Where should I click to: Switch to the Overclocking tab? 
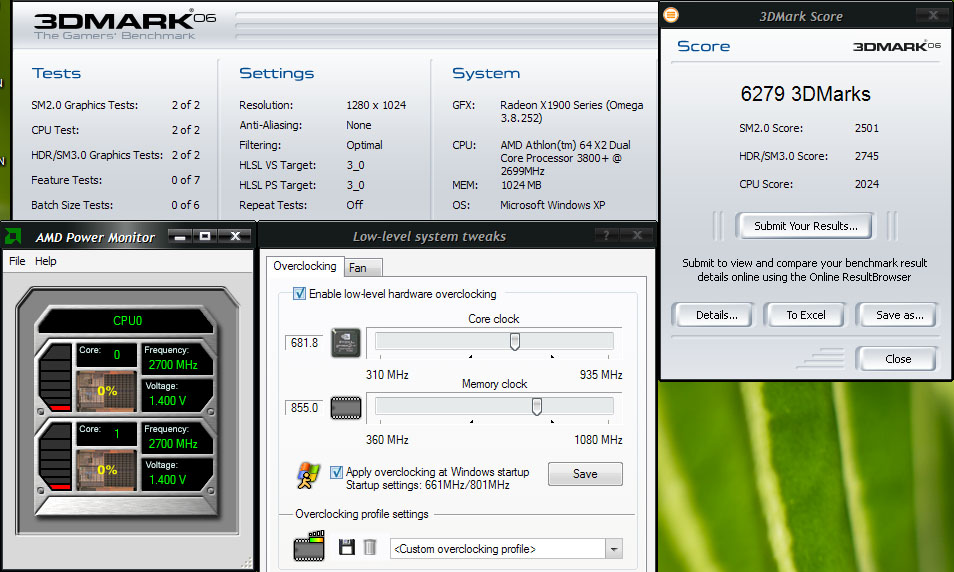pyautogui.click(x=305, y=266)
